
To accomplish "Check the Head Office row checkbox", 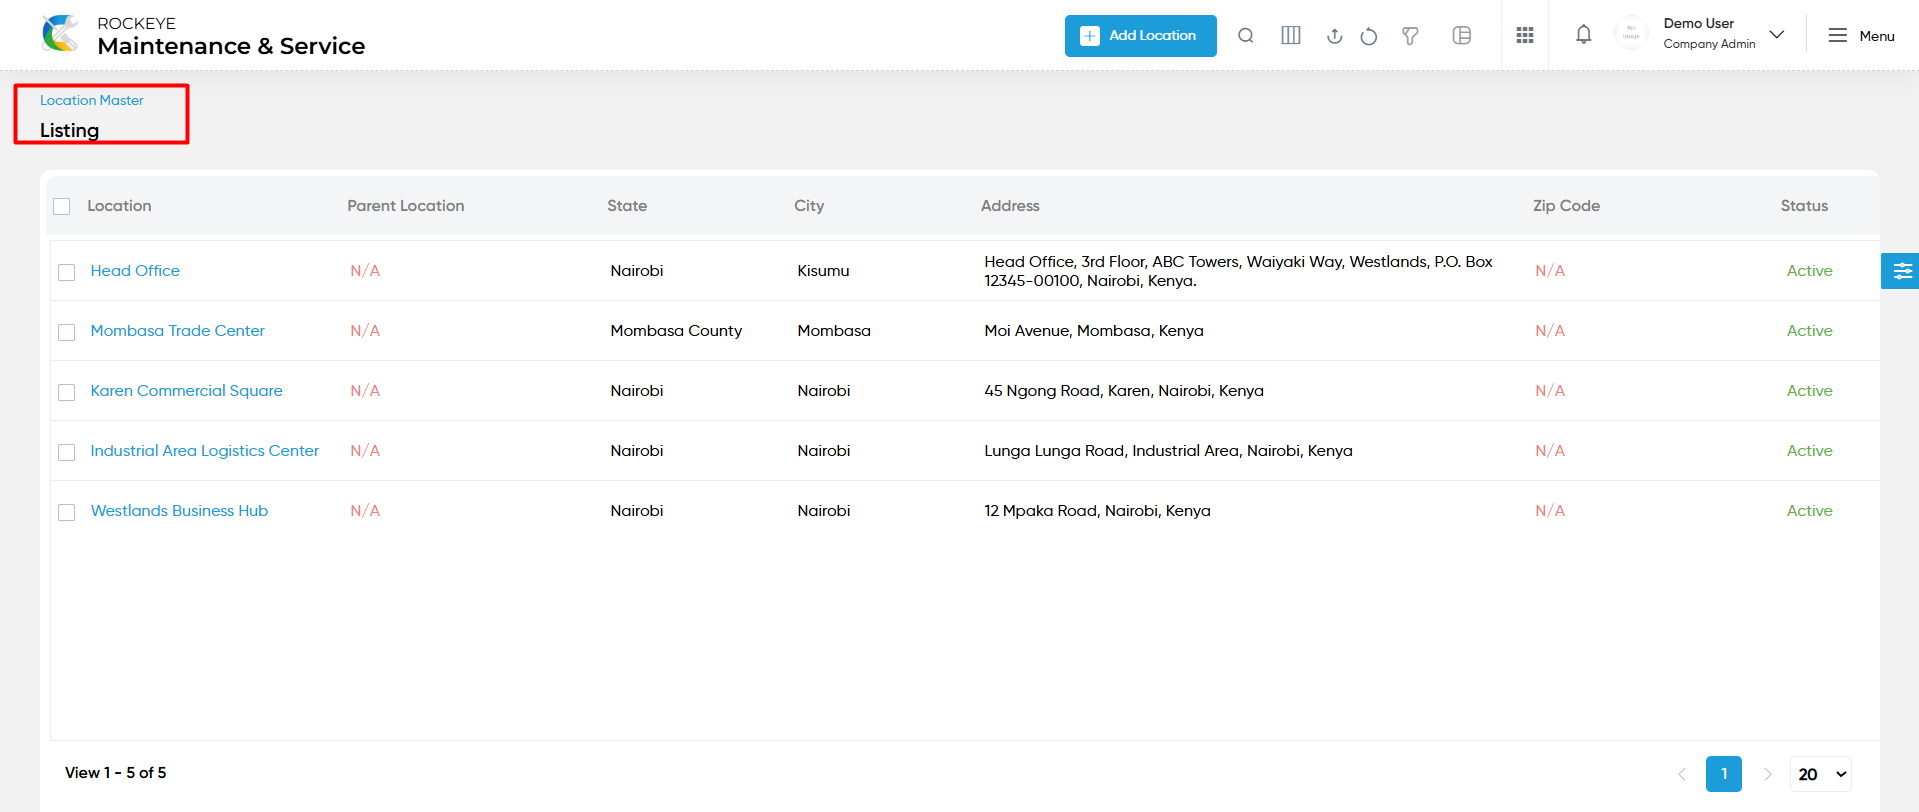I will point(67,272).
